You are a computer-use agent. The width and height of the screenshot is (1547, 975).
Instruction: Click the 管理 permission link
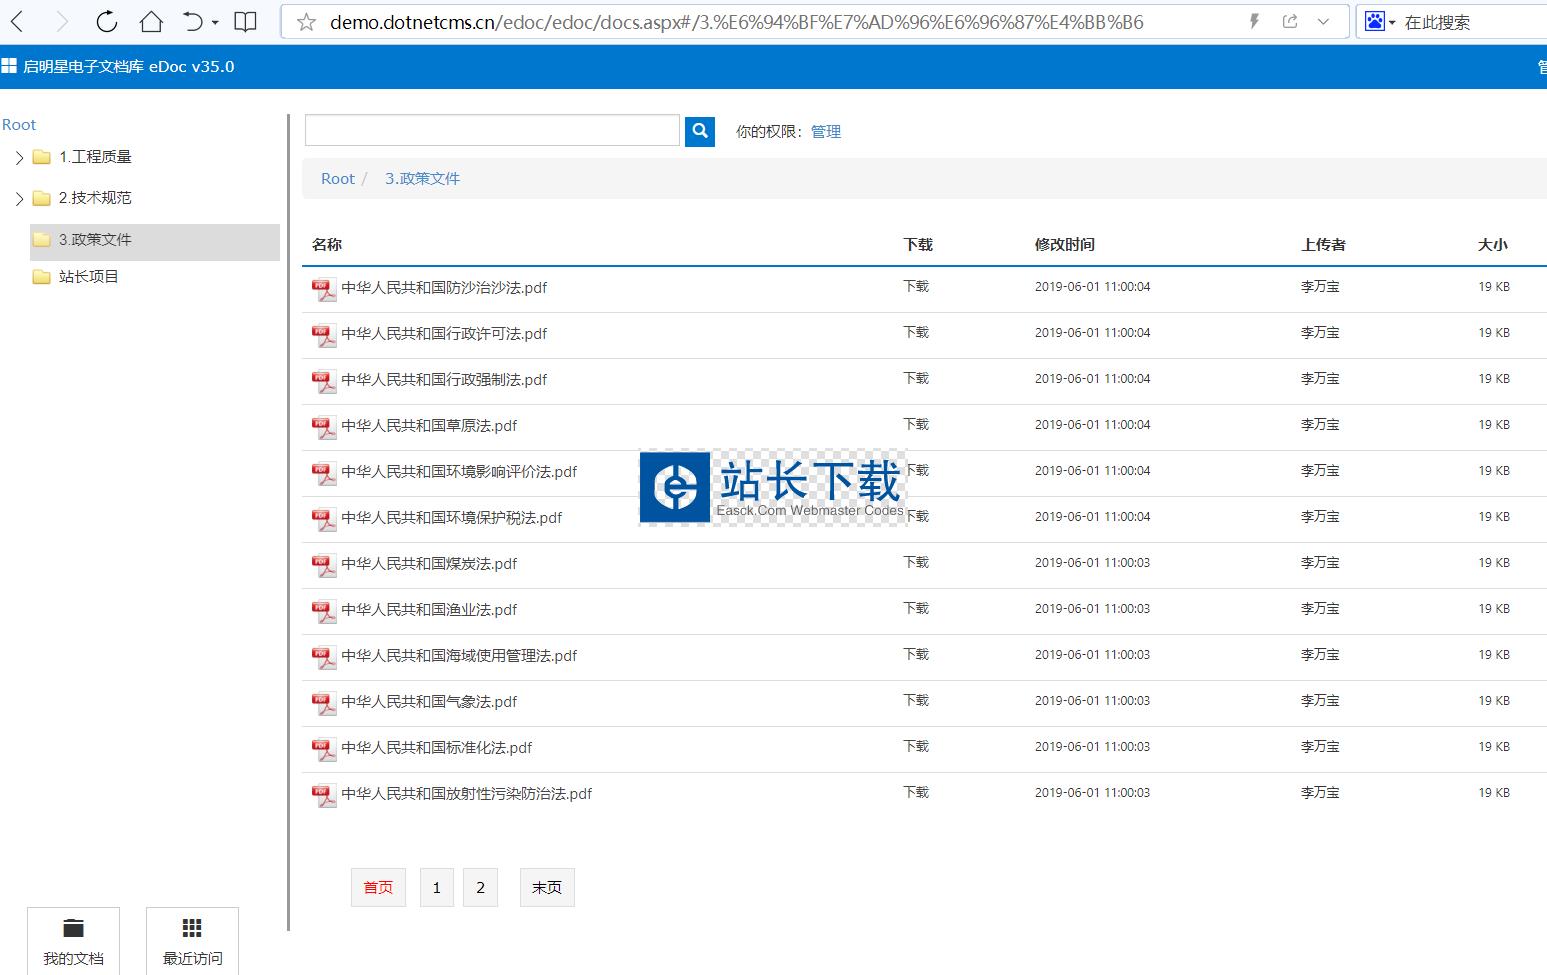pyautogui.click(x=826, y=132)
